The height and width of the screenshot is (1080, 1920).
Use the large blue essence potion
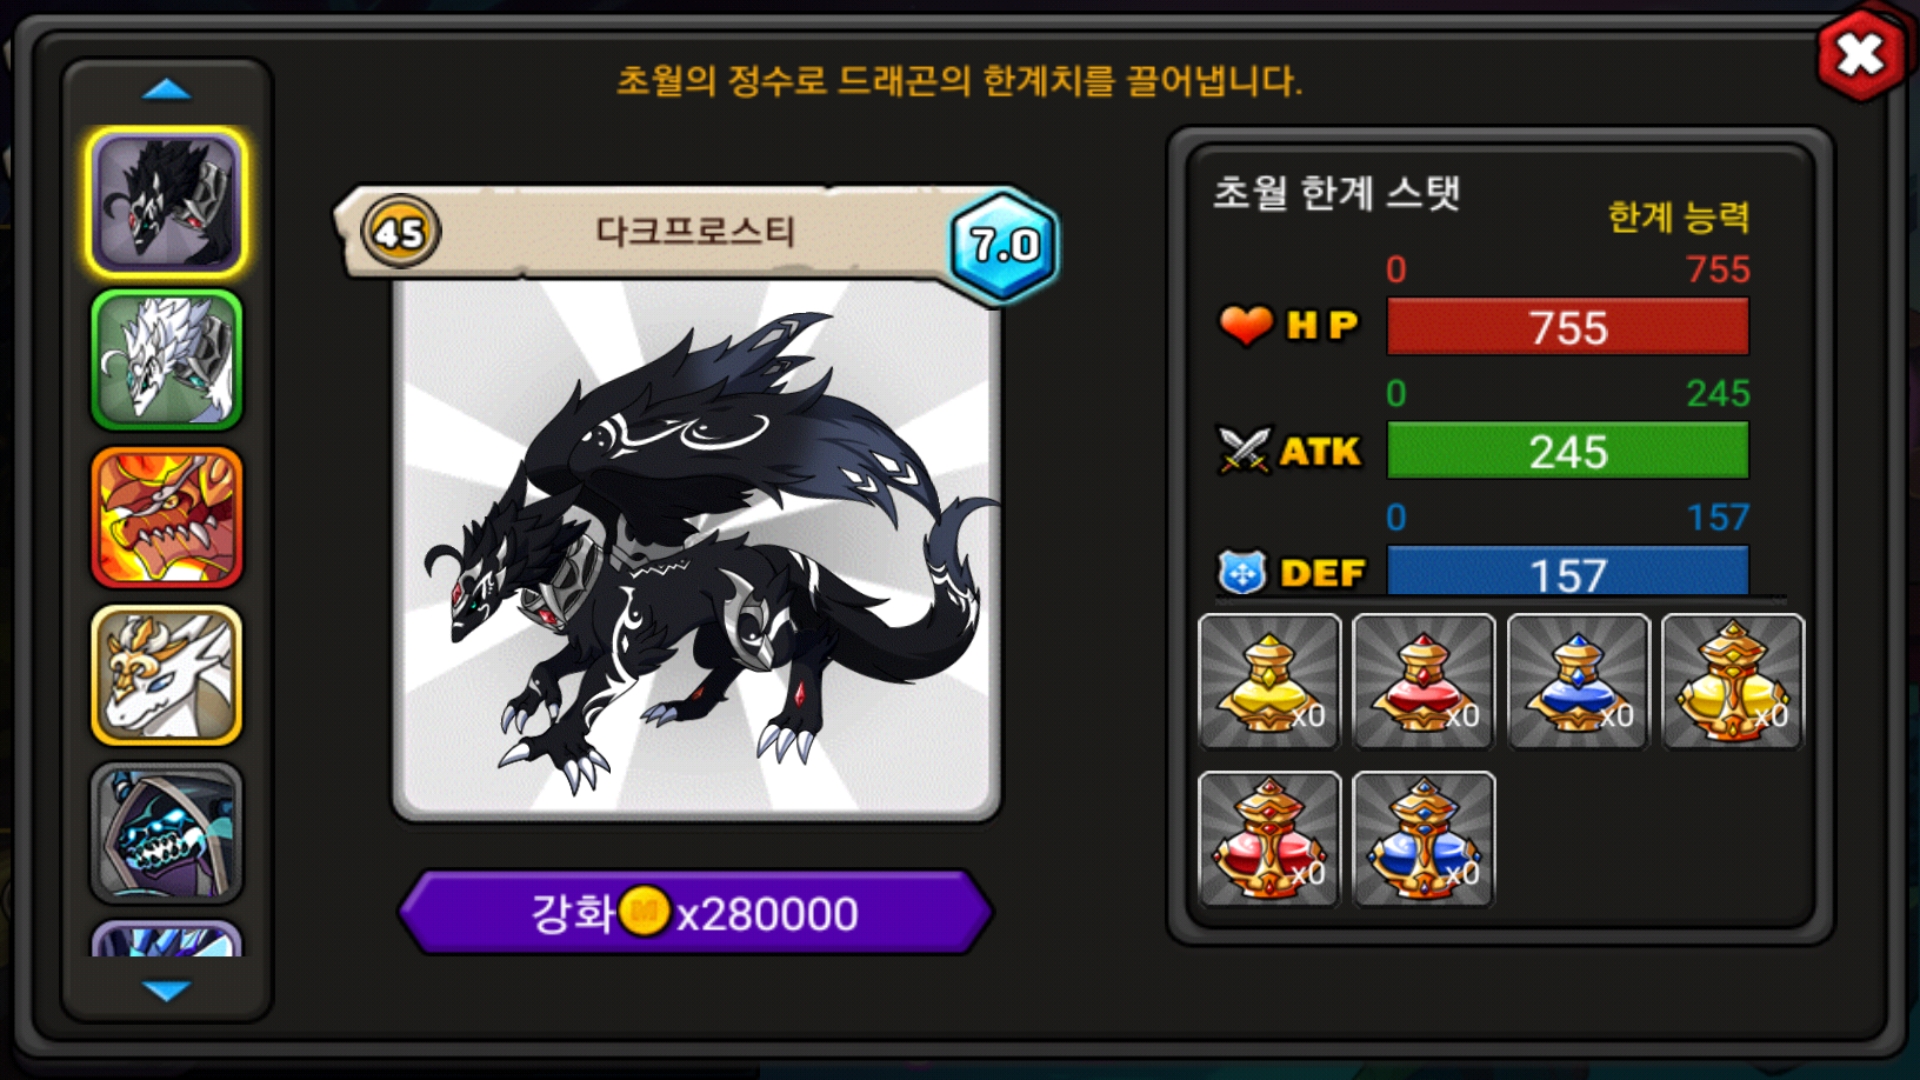(x=1423, y=839)
